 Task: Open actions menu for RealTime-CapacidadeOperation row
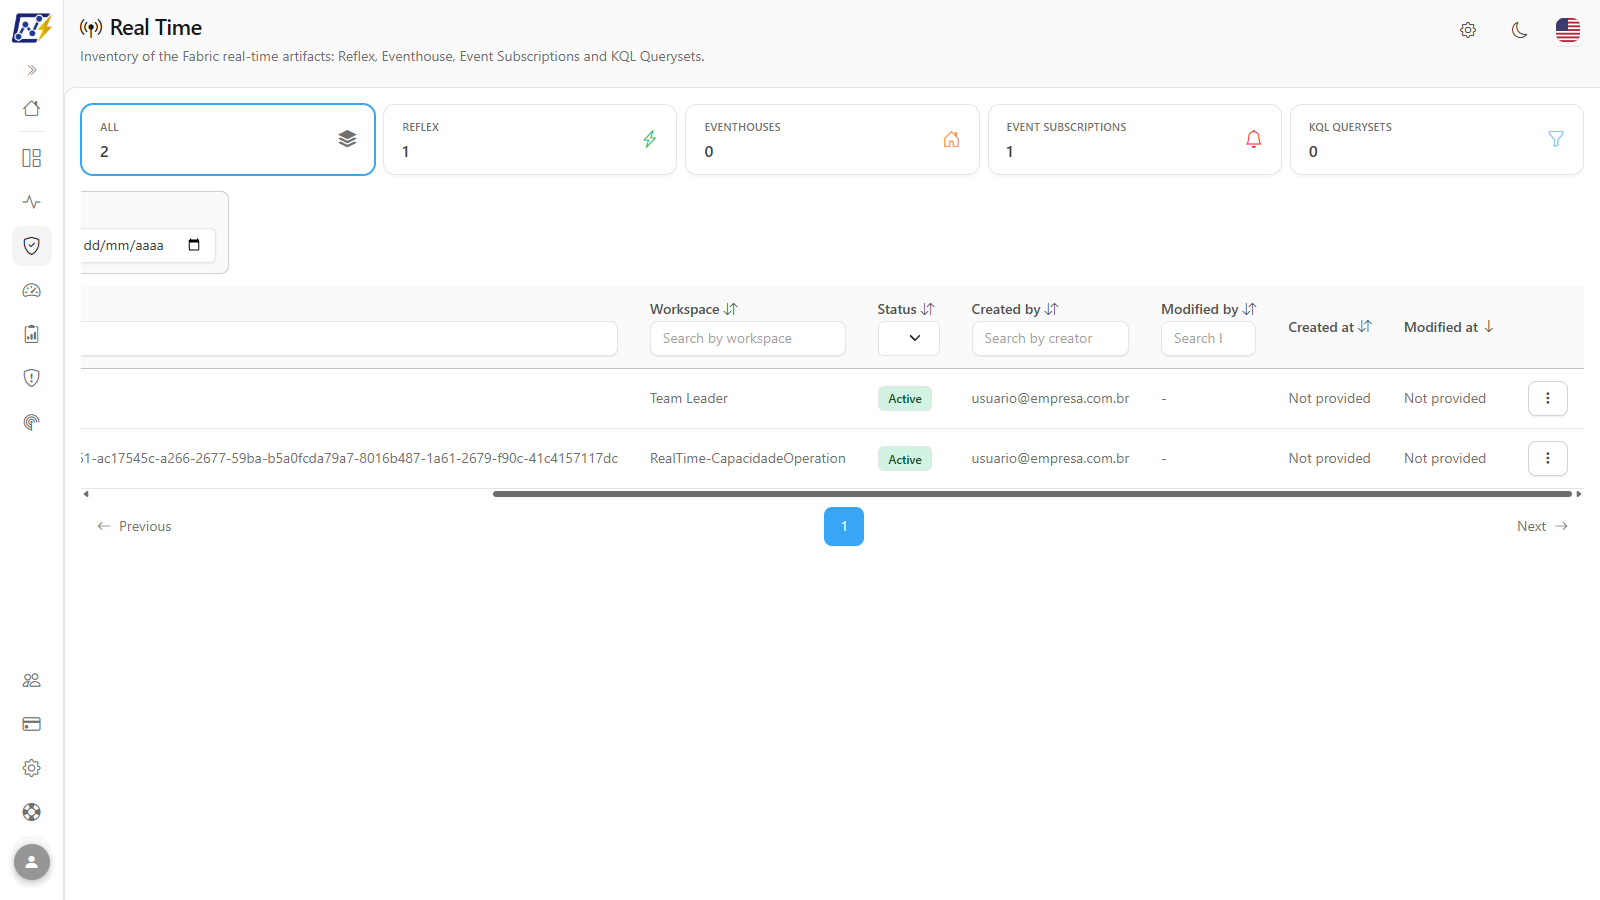(1548, 458)
